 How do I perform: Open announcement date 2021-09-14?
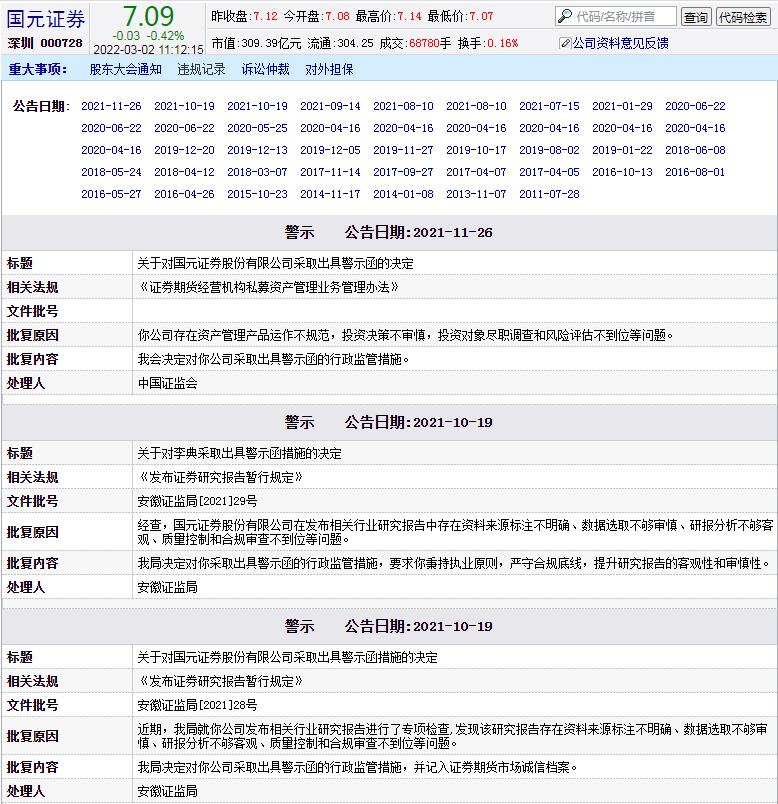point(330,106)
